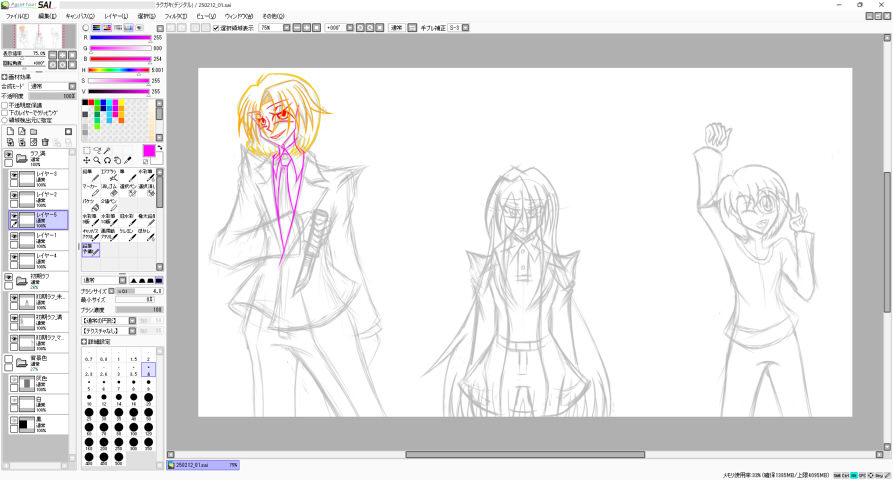
Task: Choose the 2値ペン binary pen tool
Action: coord(108,205)
